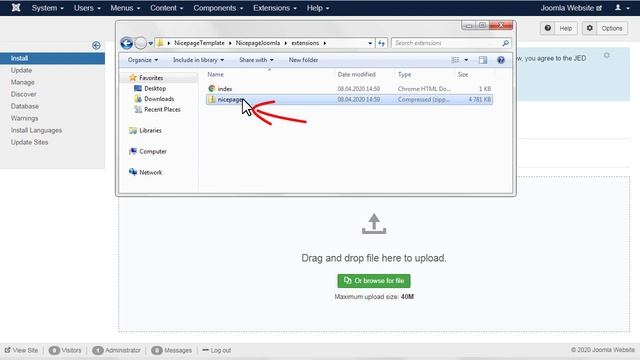Expand the address bar history dropdown

[370, 43]
